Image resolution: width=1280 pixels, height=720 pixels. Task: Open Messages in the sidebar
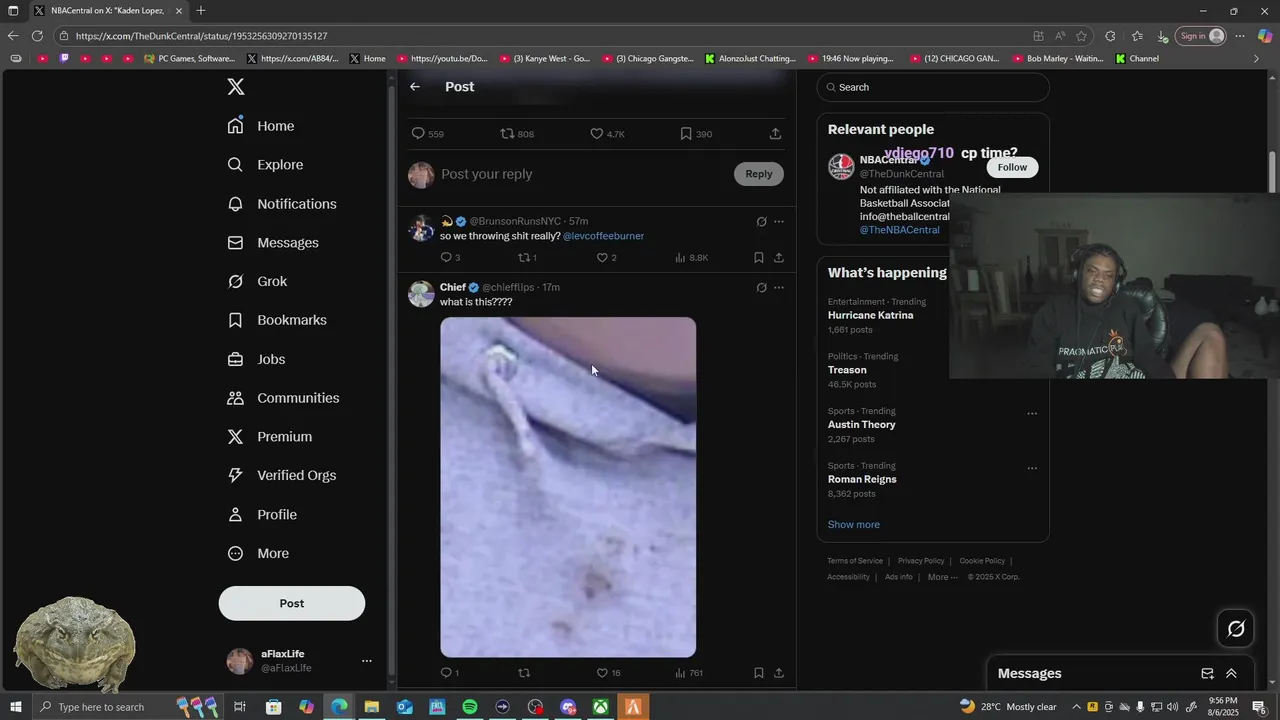(x=272, y=243)
